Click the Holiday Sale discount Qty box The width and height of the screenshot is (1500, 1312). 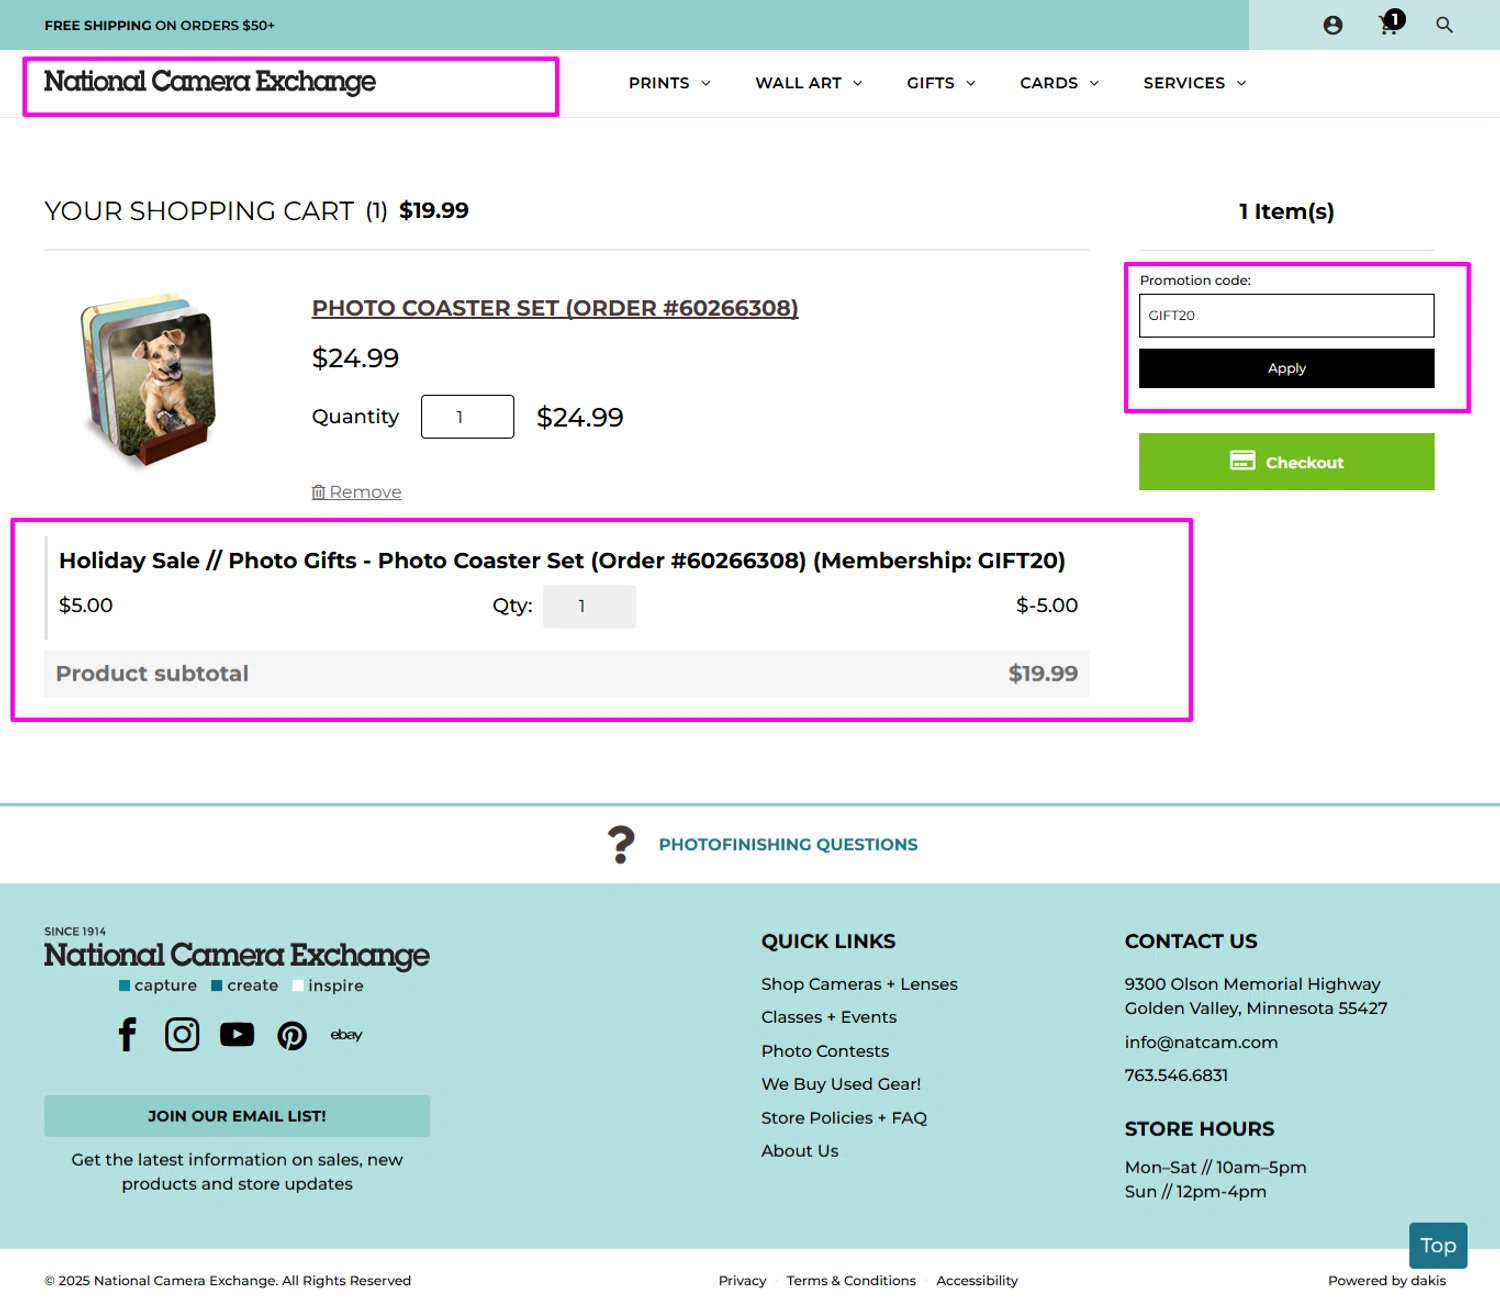(589, 606)
